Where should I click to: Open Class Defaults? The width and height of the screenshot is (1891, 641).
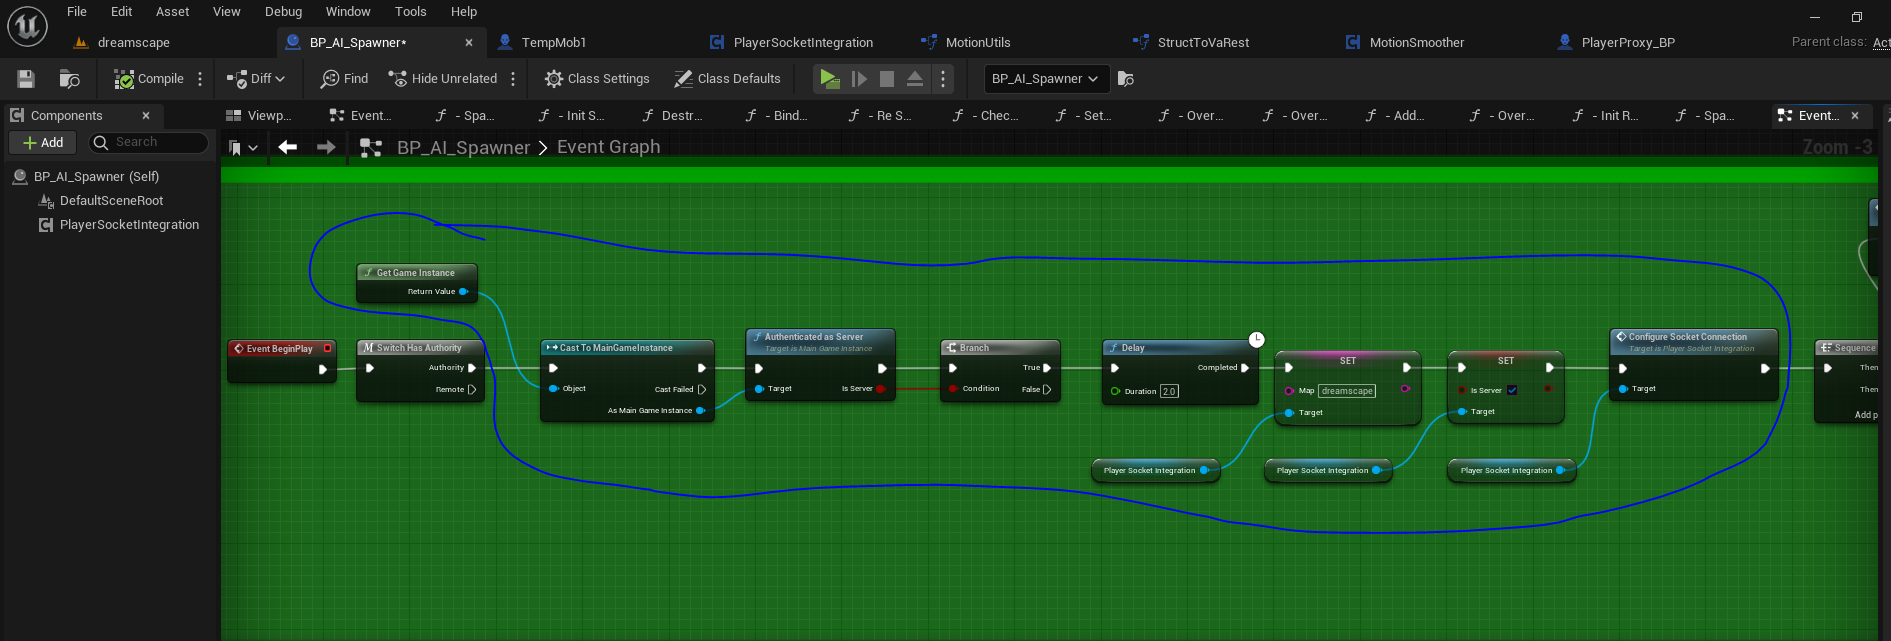(x=727, y=79)
